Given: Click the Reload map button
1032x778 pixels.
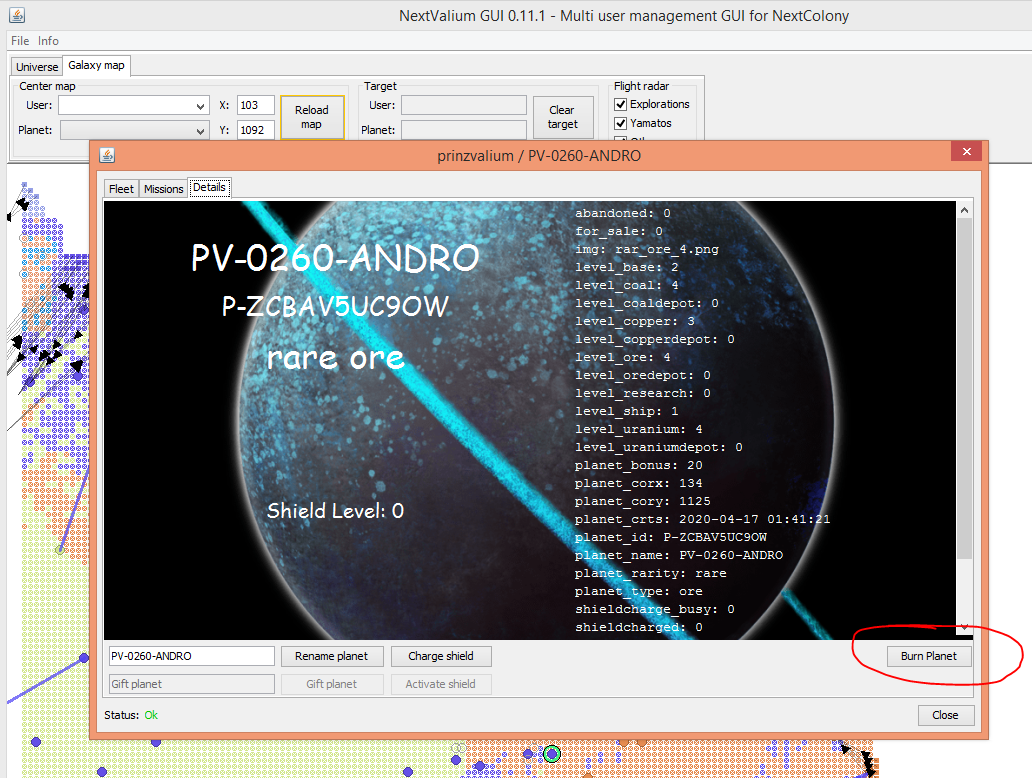Looking at the screenshot, I should 311,117.
